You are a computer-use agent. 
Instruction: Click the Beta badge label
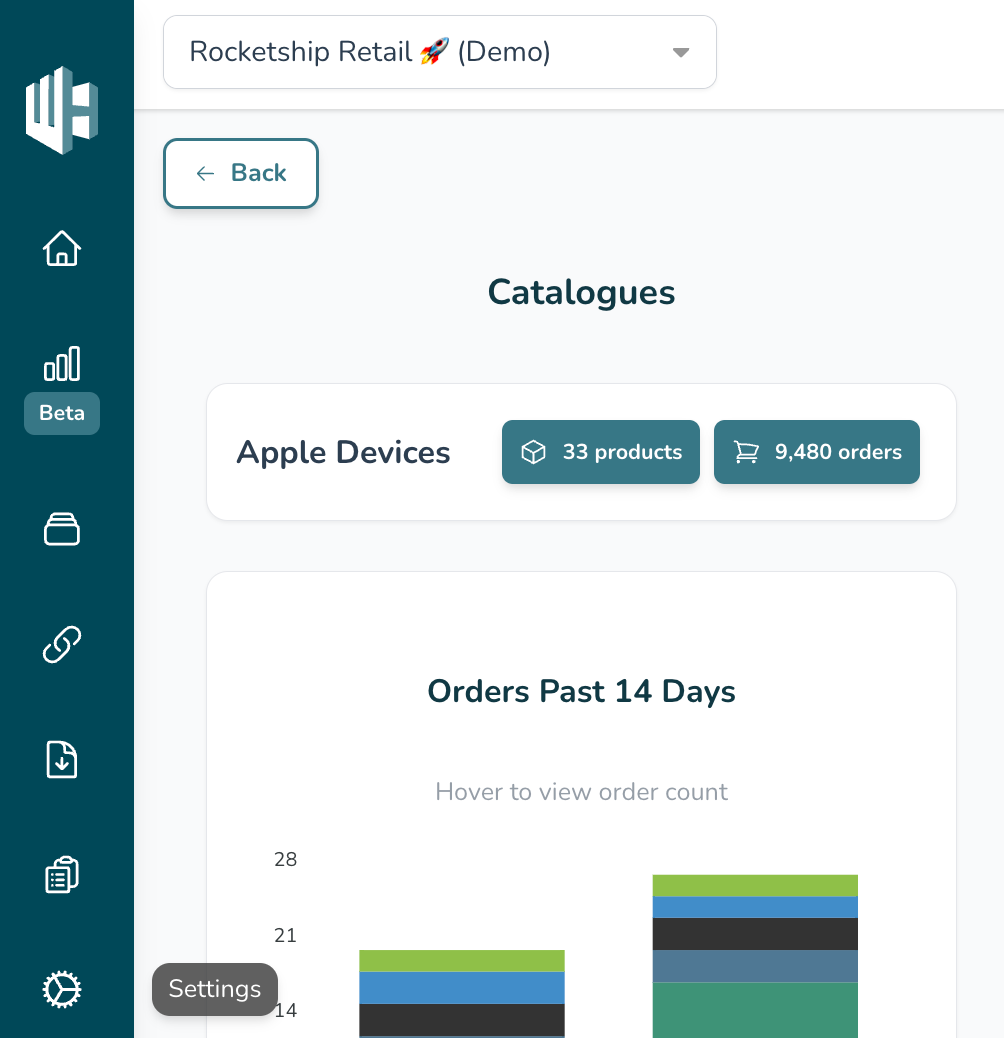point(62,413)
